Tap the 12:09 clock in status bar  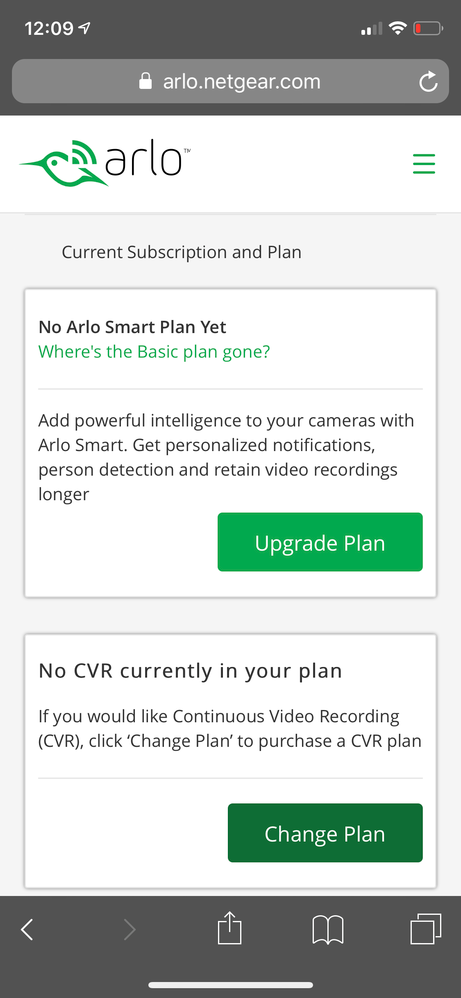(x=50, y=29)
